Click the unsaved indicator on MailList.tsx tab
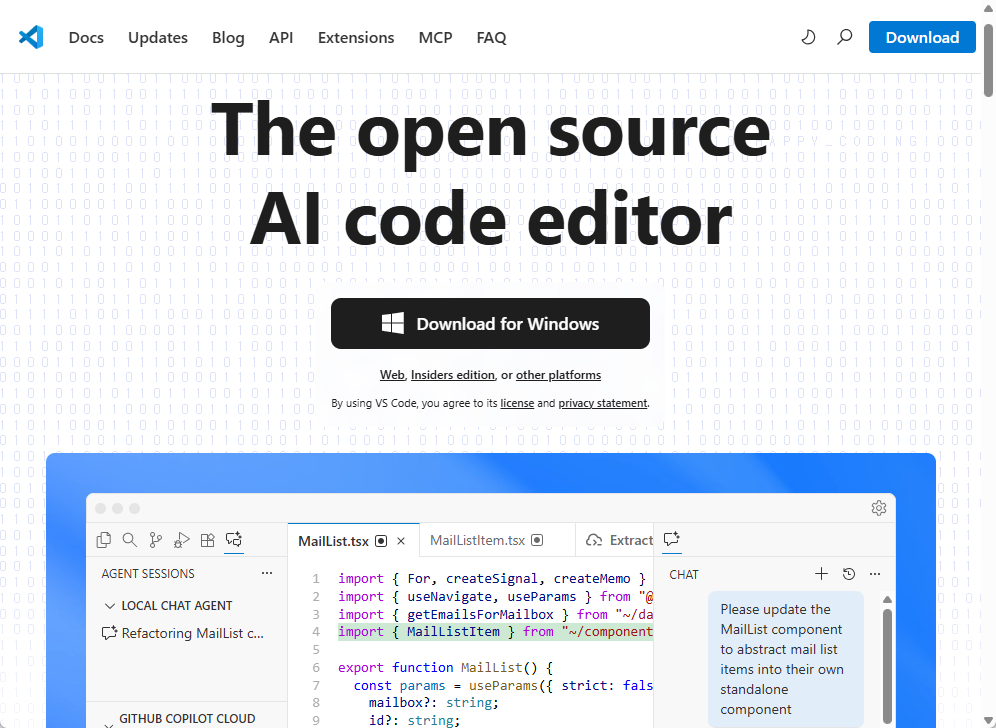 pos(381,541)
